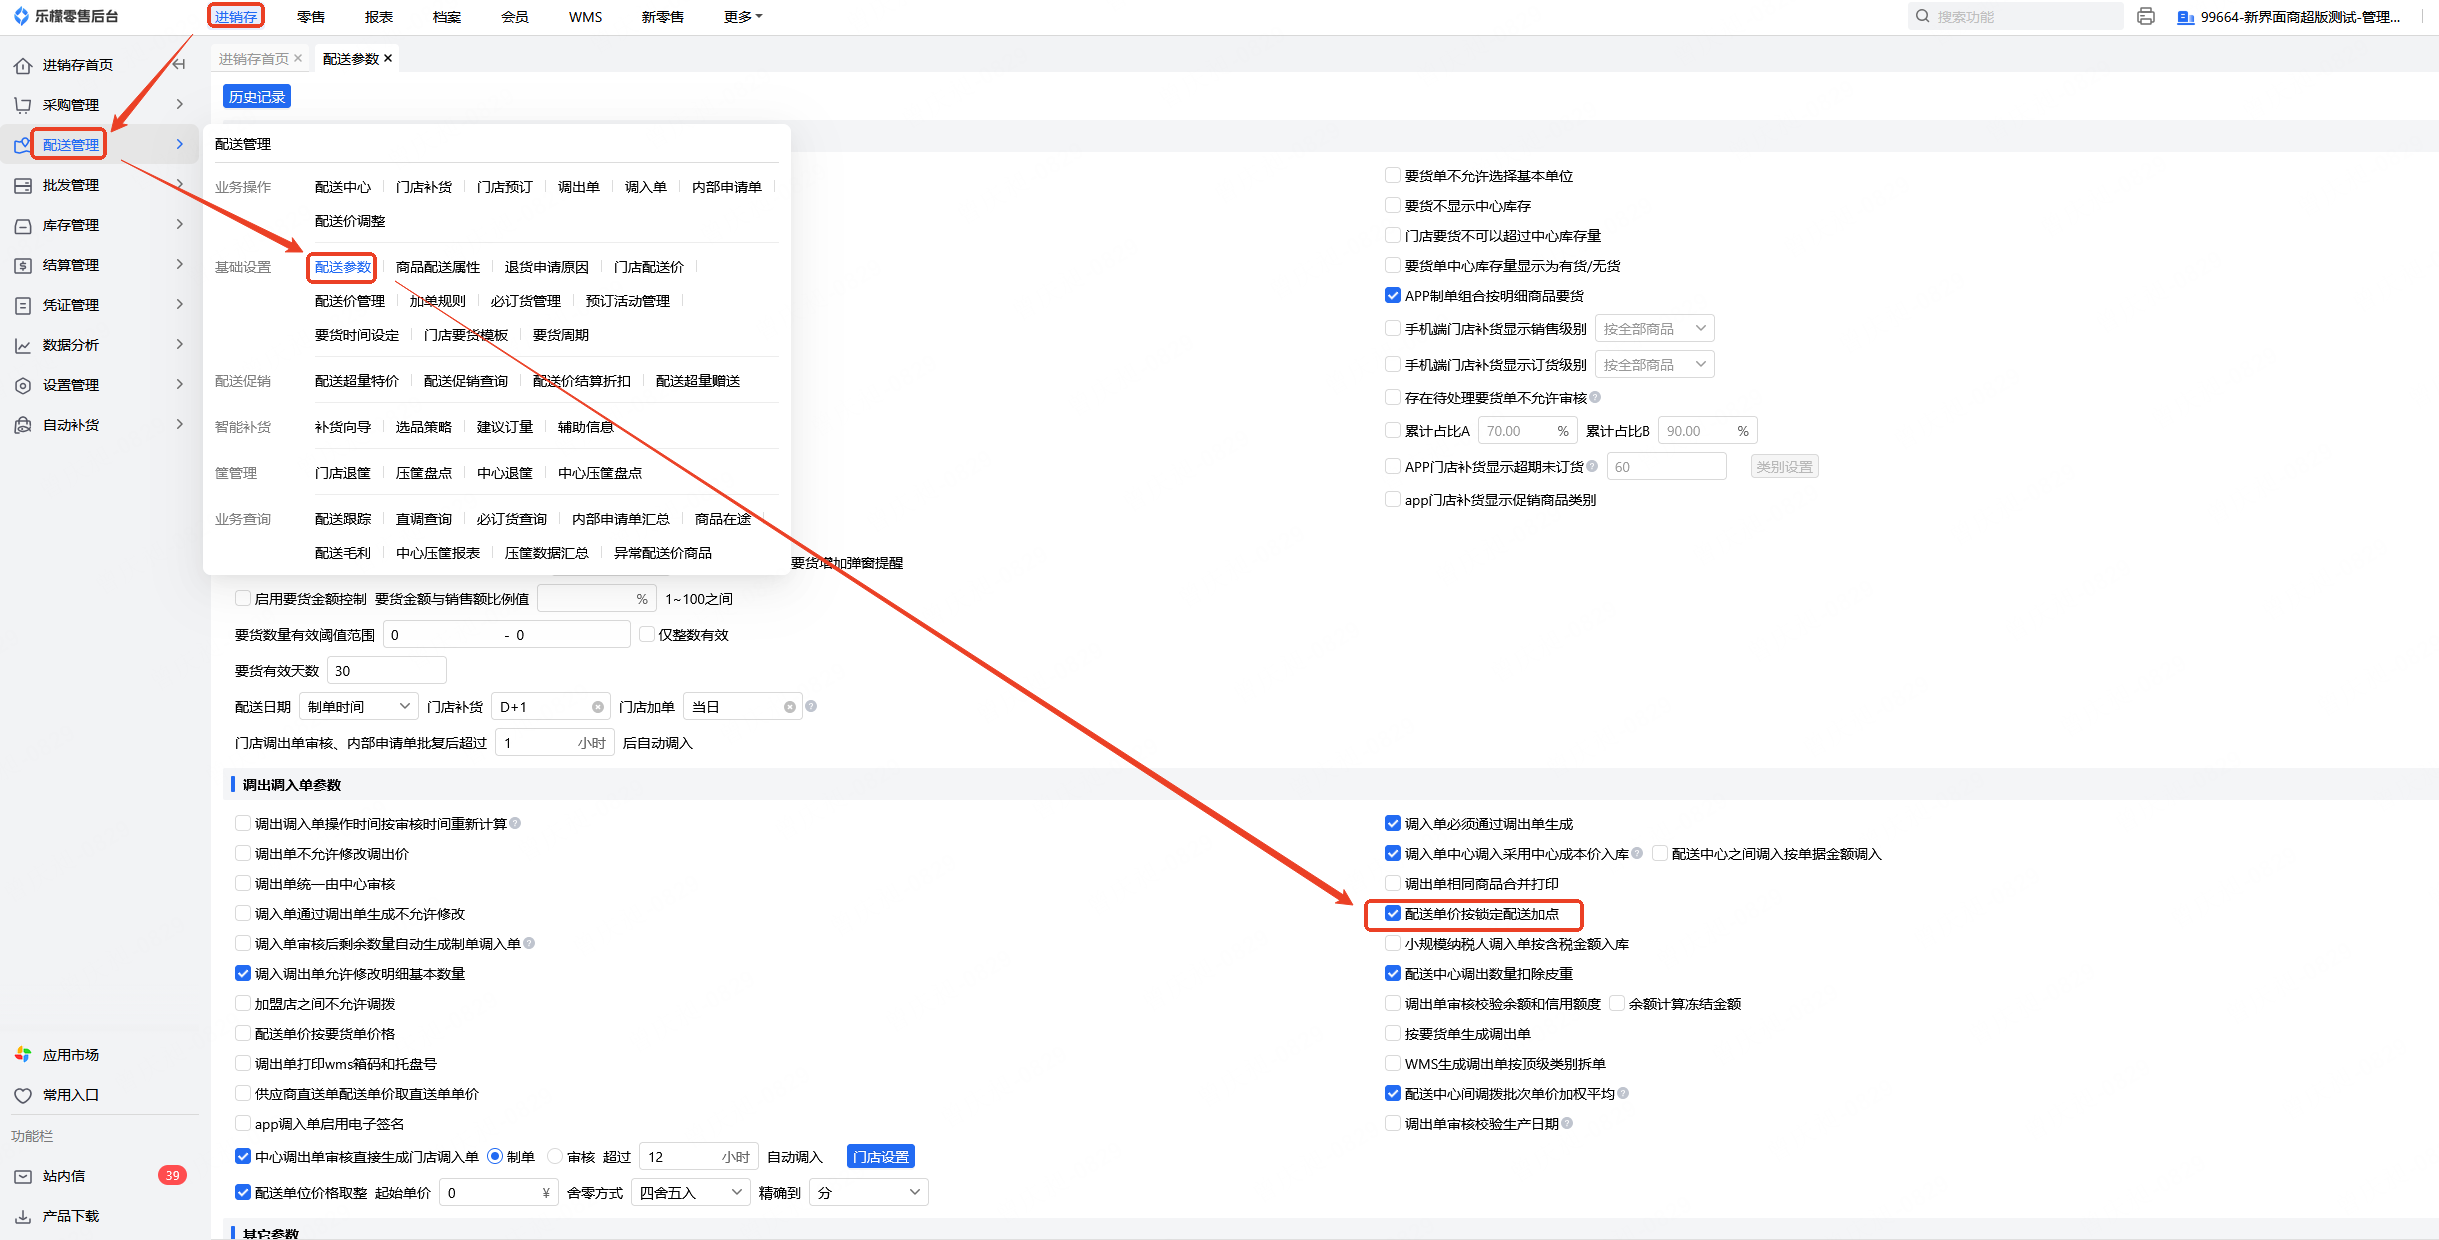Click the 数据分析 chart icon
This screenshot has height=1240, width=2439.
tap(23, 345)
